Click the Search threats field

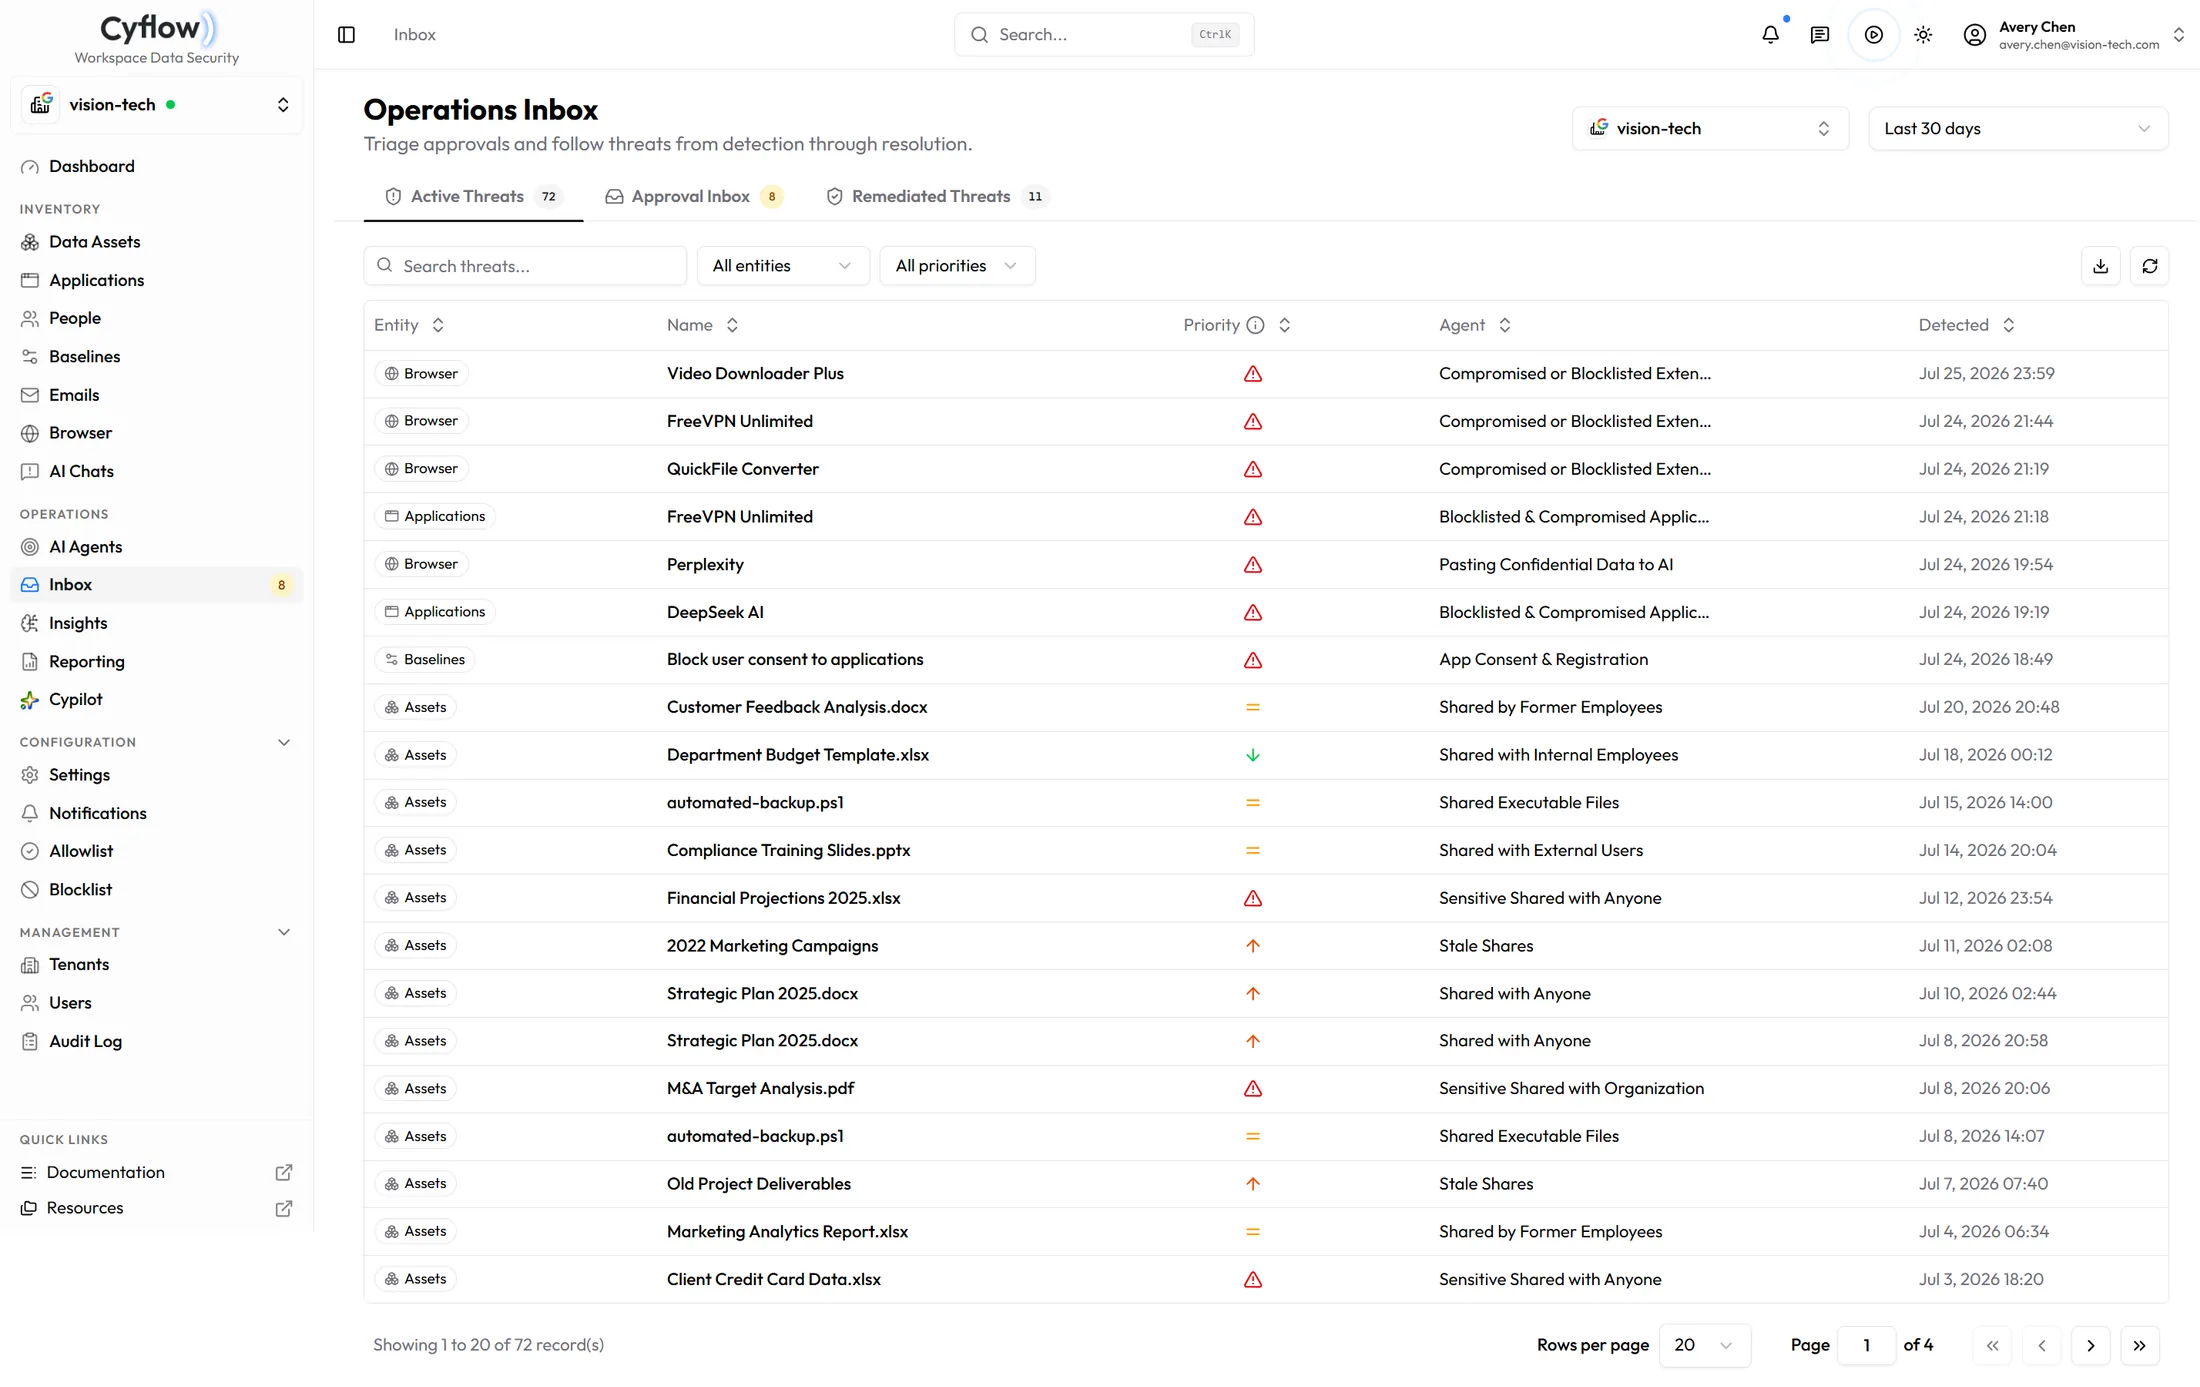click(525, 266)
